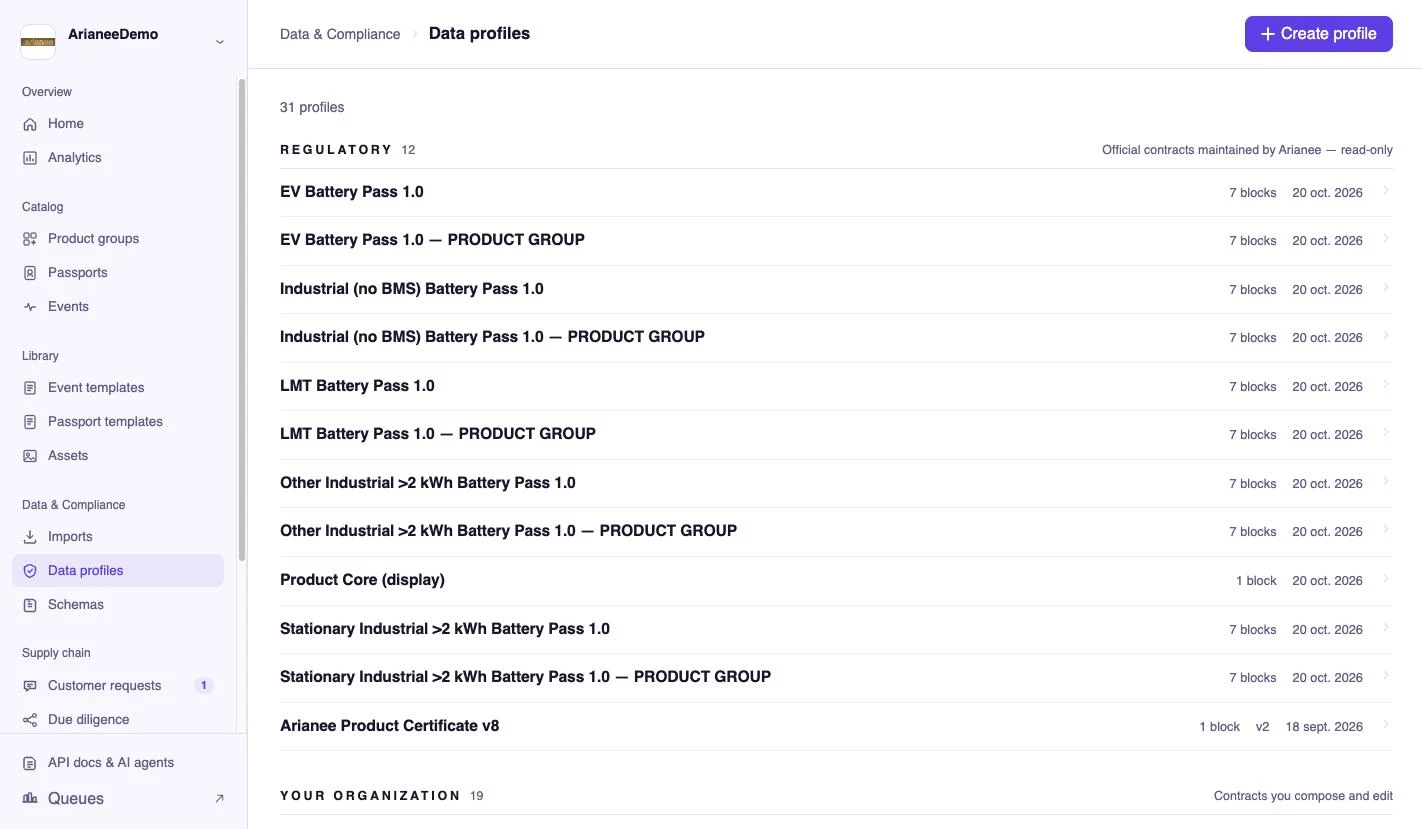
Task: Click the 18 sept. 2026 date
Action: pyautogui.click(x=1324, y=727)
